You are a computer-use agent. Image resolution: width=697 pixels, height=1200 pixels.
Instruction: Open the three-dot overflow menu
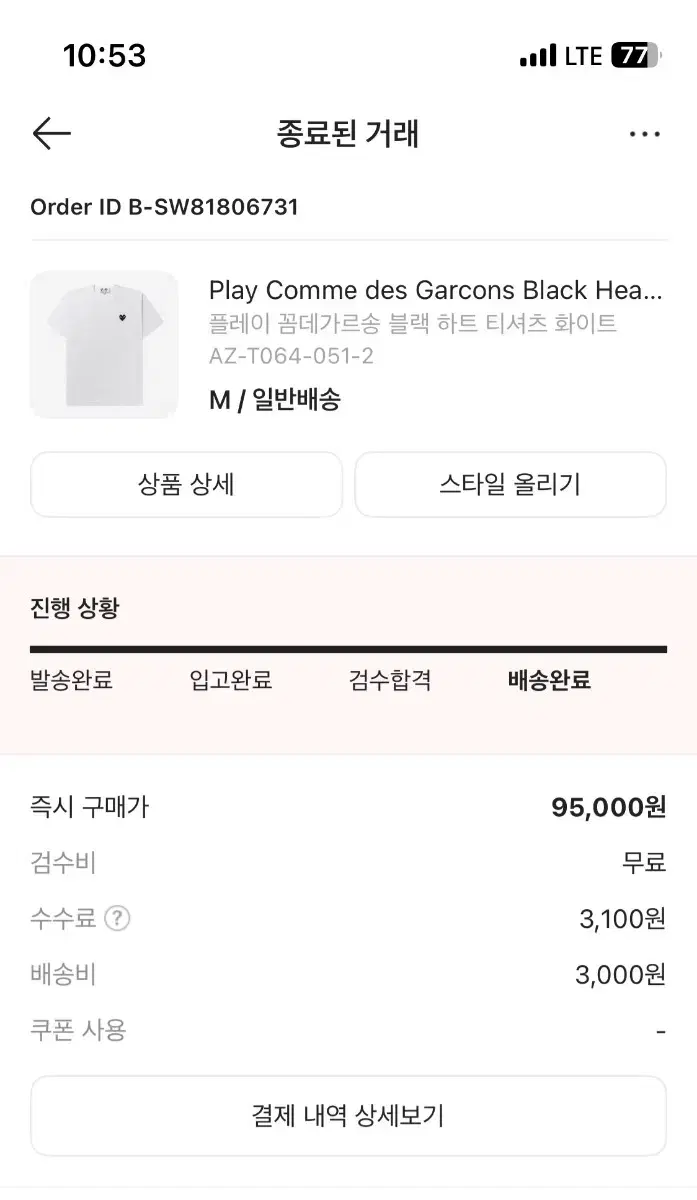645,133
